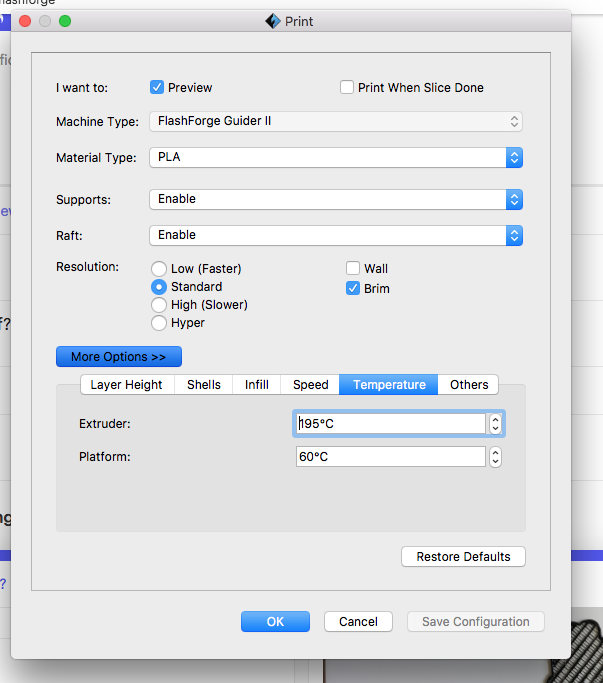
Task: Go to the Others tab
Action: [x=469, y=385]
